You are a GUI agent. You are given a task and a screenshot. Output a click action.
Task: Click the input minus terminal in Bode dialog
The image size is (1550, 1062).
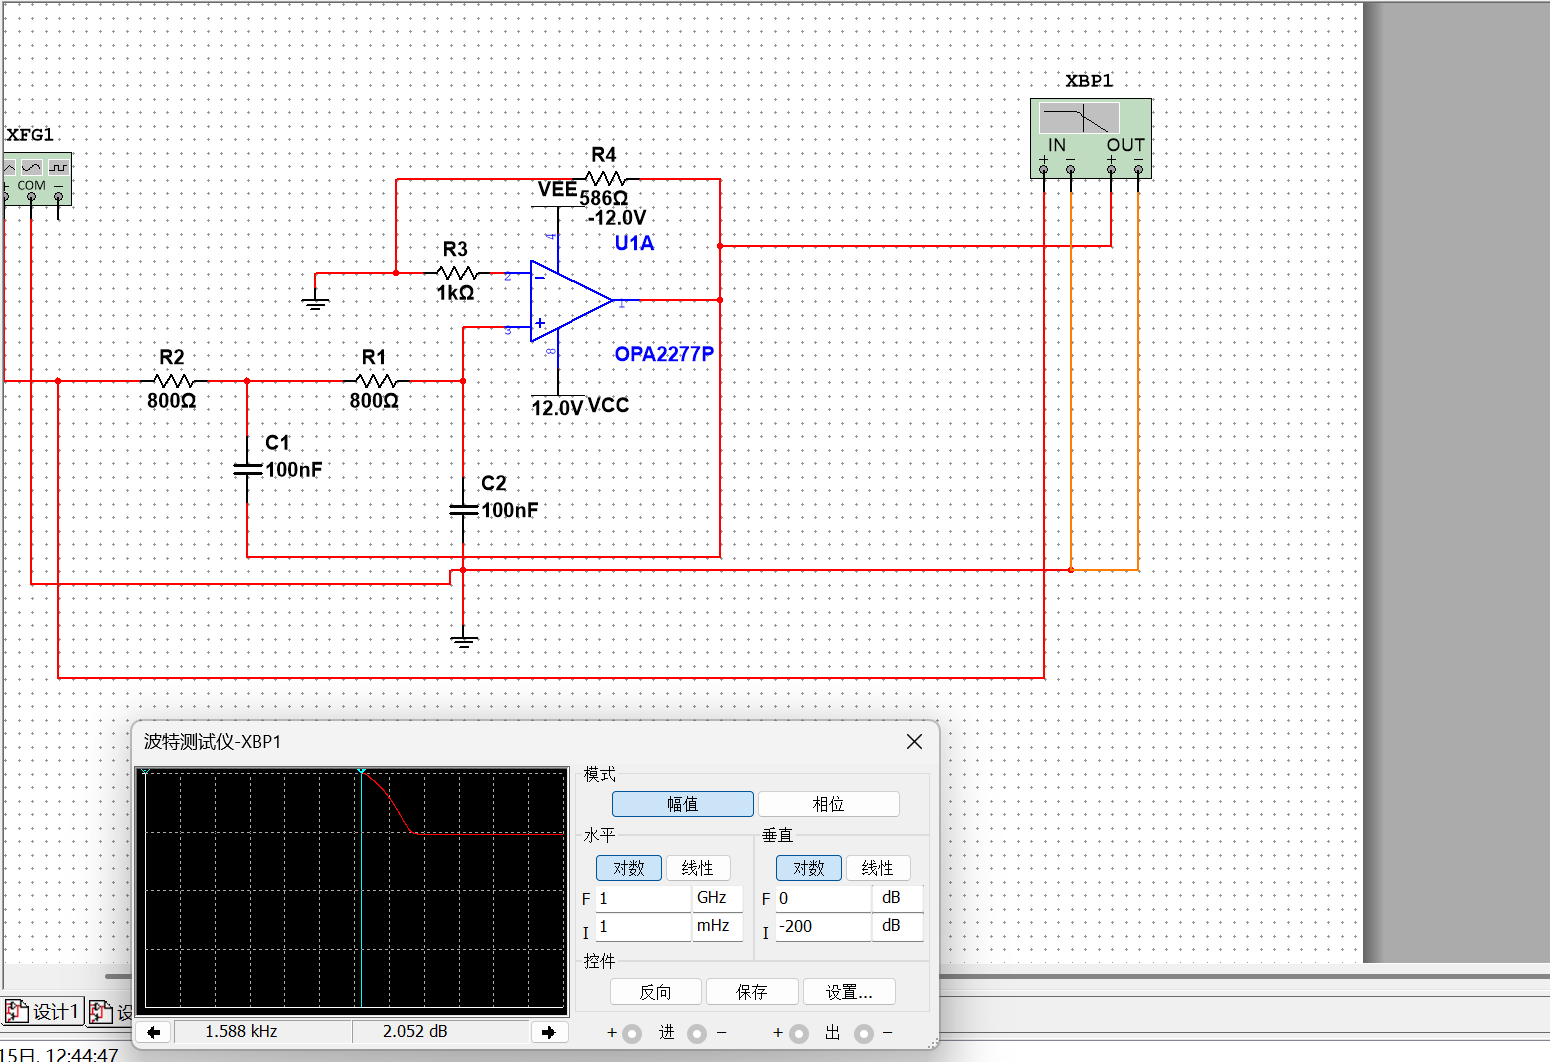pyautogui.click(x=697, y=1034)
